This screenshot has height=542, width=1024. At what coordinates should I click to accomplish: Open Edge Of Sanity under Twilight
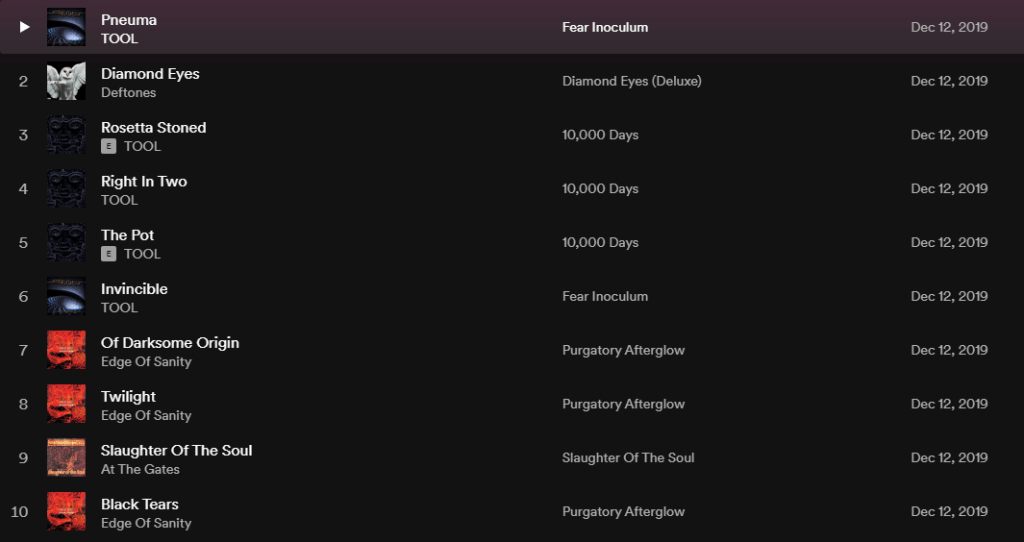coord(146,416)
